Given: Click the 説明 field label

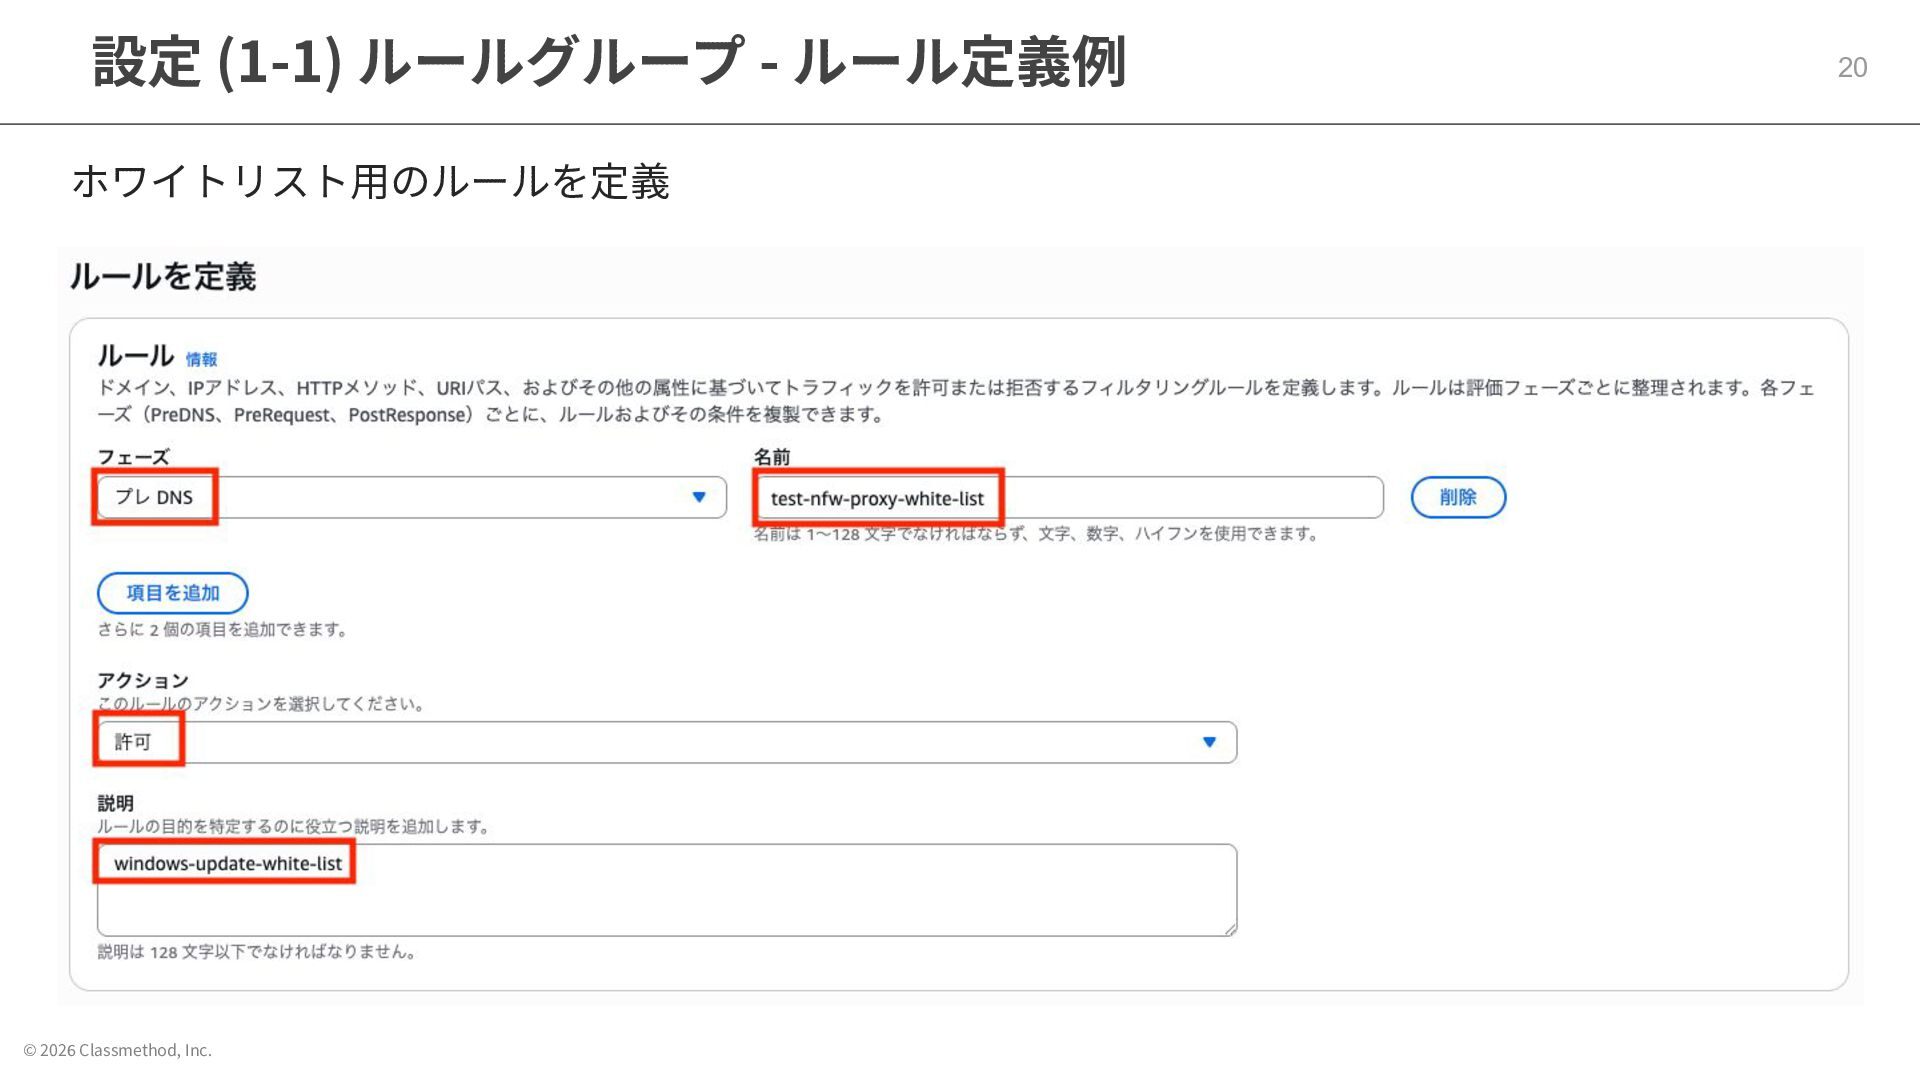Looking at the screenshot, I should point(115,803).
